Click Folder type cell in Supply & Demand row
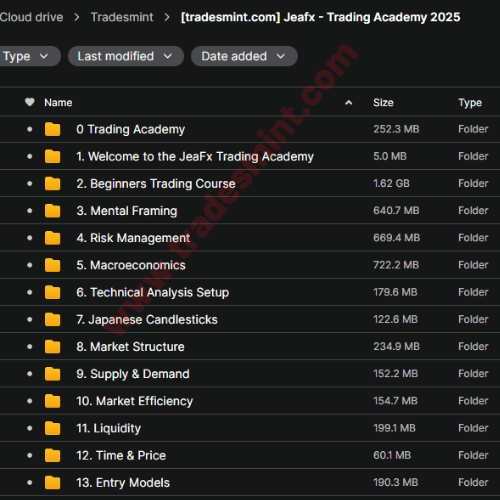This screenshot has height=500, width=500. coord(473,374)
